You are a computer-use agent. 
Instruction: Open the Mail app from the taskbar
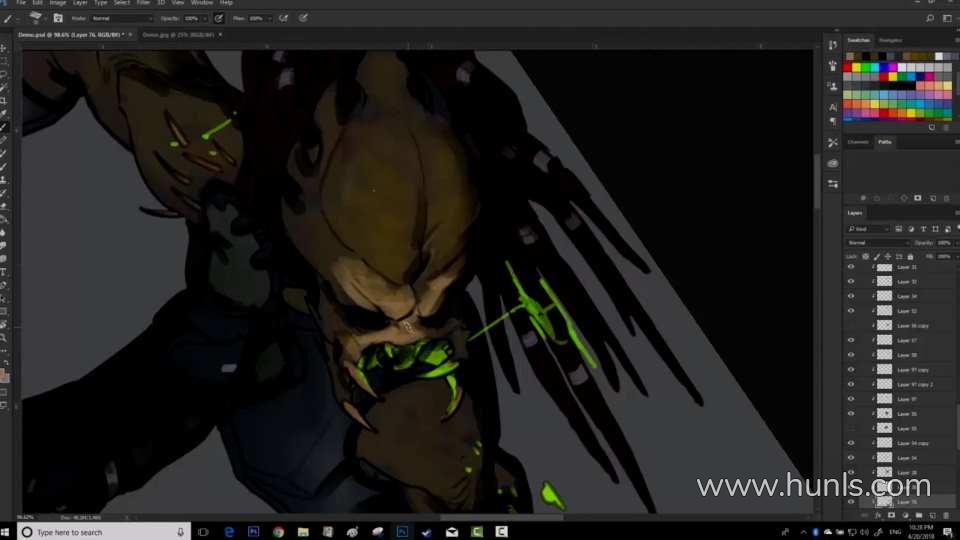click(x=452, y=532)
